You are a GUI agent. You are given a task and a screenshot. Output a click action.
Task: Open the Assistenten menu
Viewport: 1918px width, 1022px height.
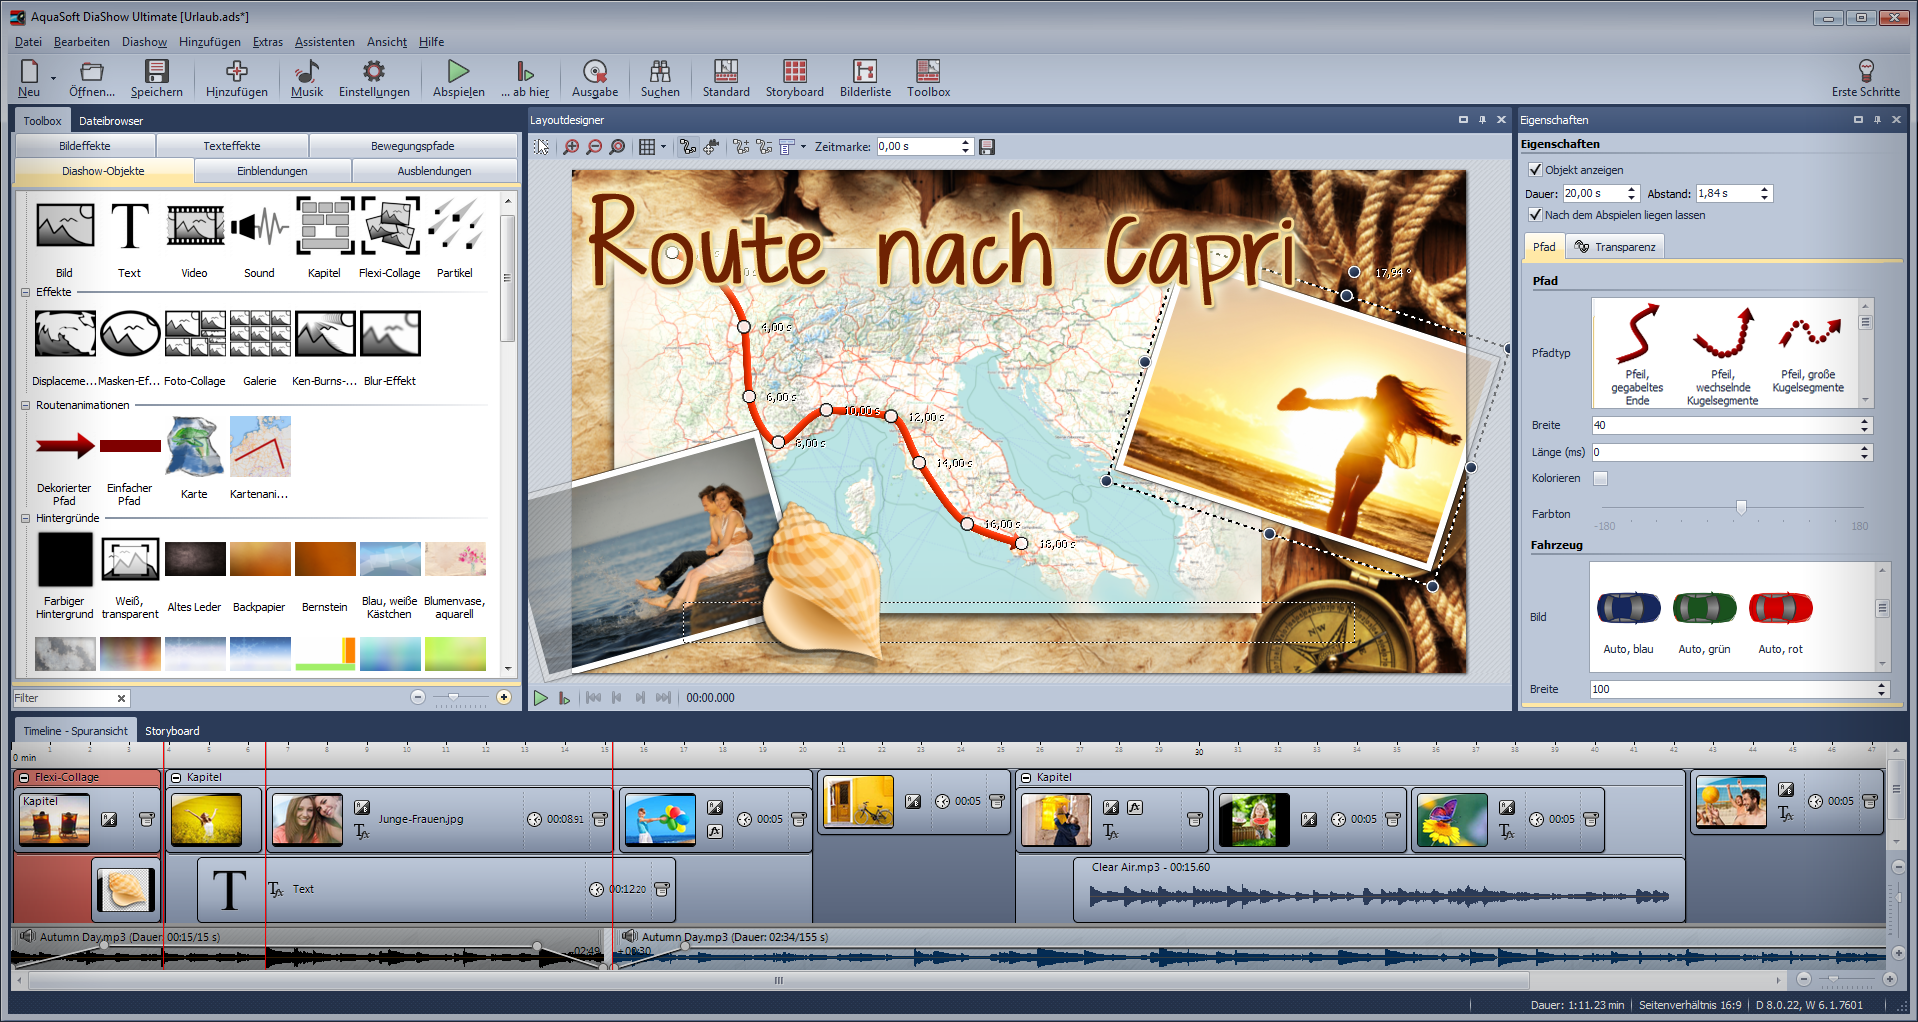pos(324,42)
